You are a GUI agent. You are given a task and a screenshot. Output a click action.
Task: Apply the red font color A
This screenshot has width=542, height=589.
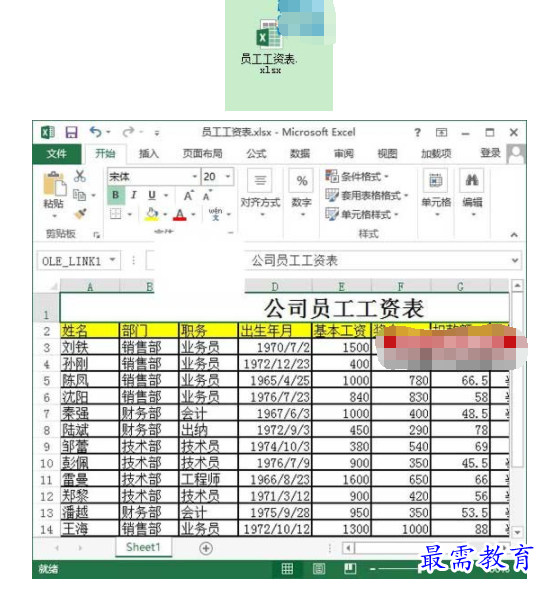180,214
